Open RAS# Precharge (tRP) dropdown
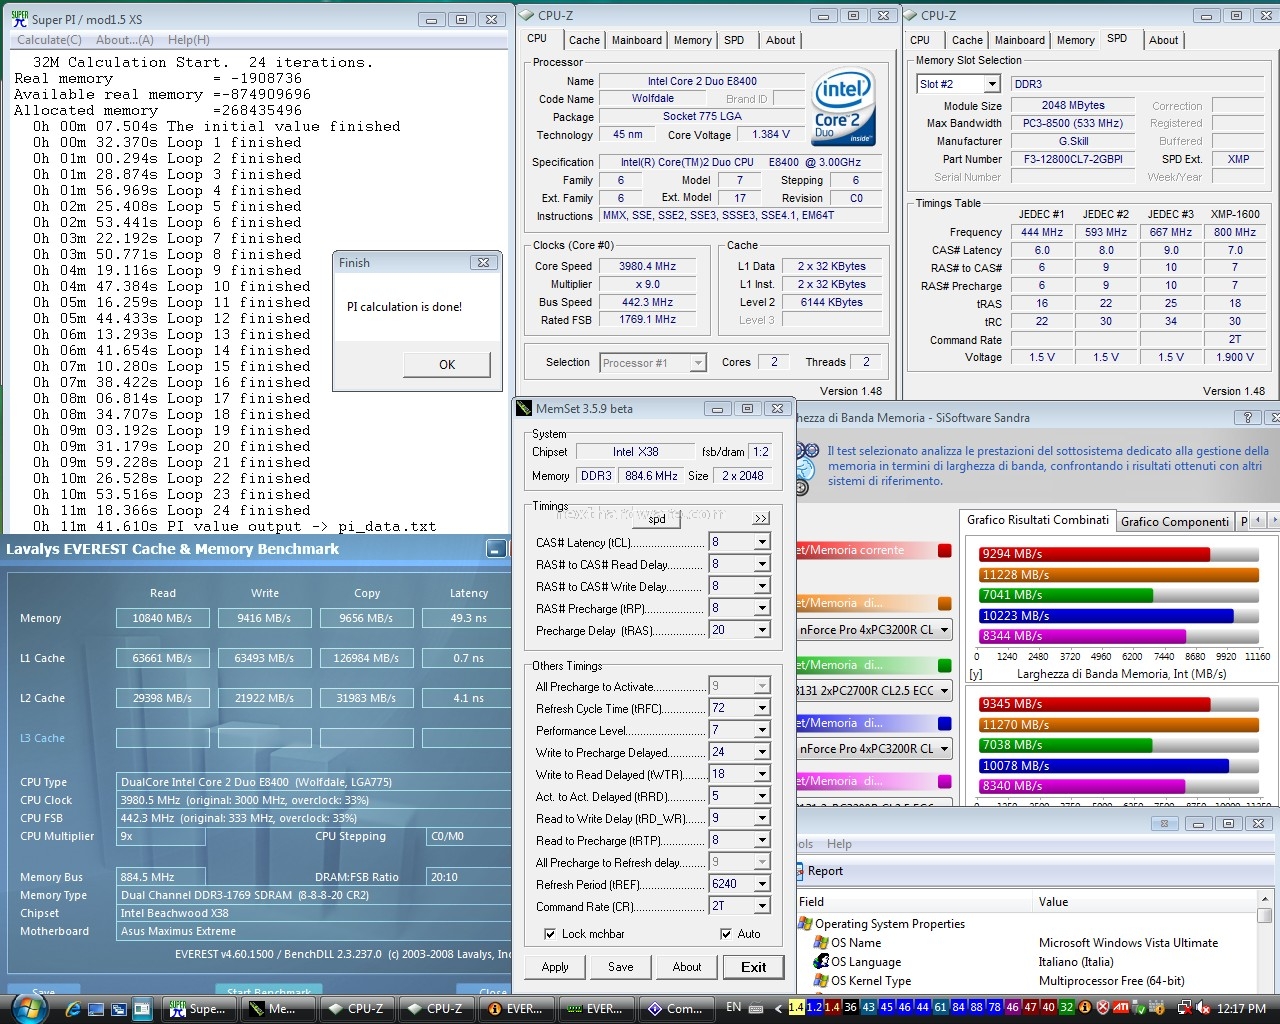This screenshot has width=1280, height=1024. click(762, 608)
